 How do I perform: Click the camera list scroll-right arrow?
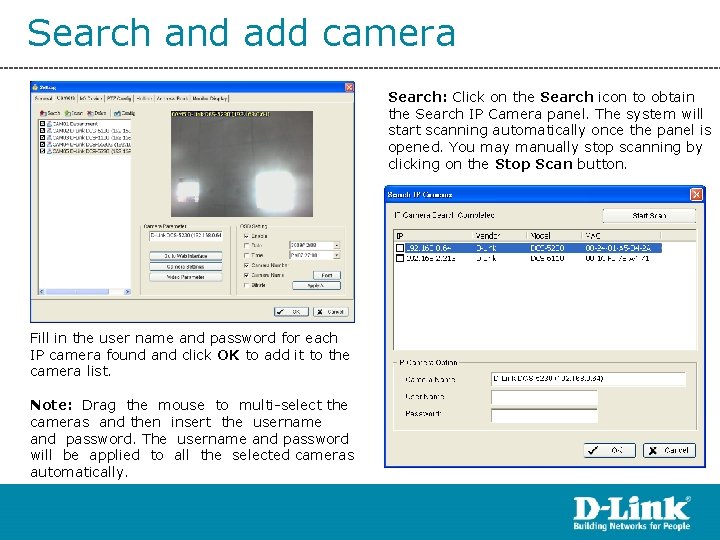(128, 292)
